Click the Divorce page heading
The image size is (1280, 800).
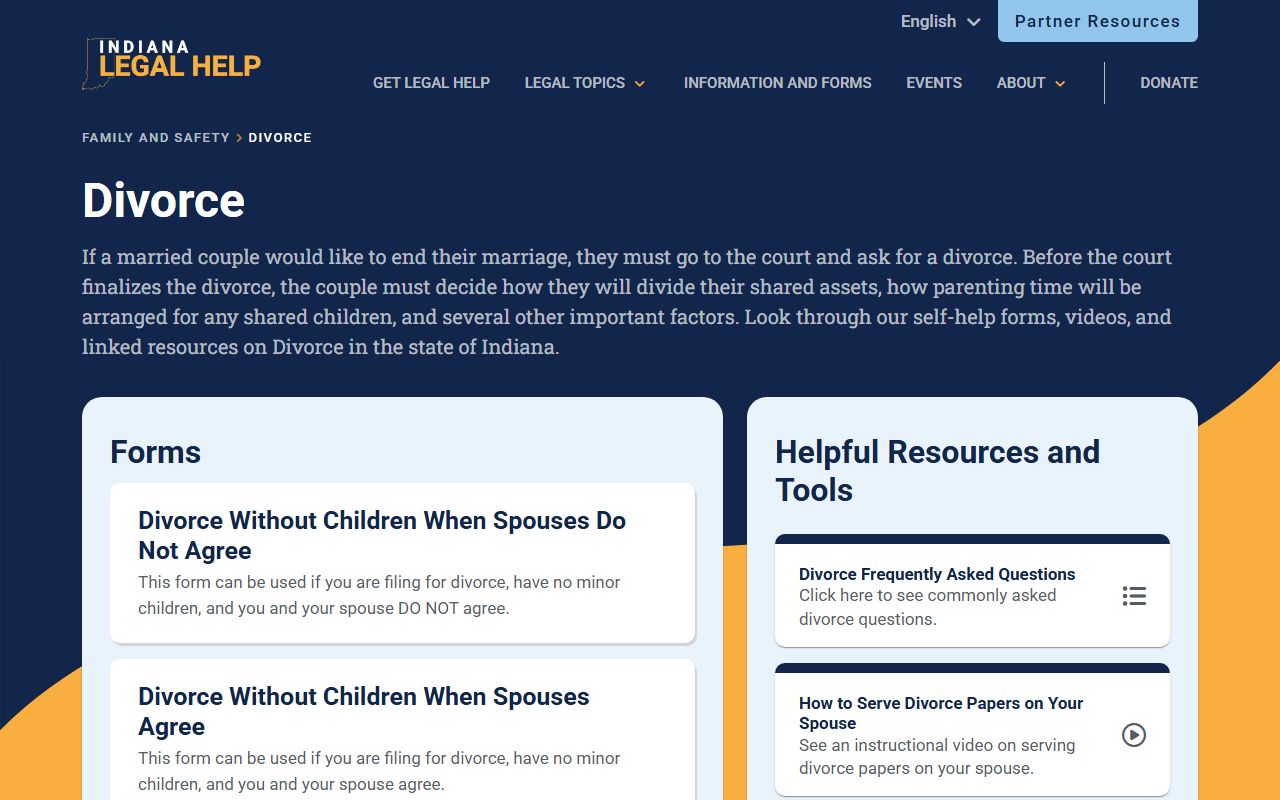click(x=163, y=200)
